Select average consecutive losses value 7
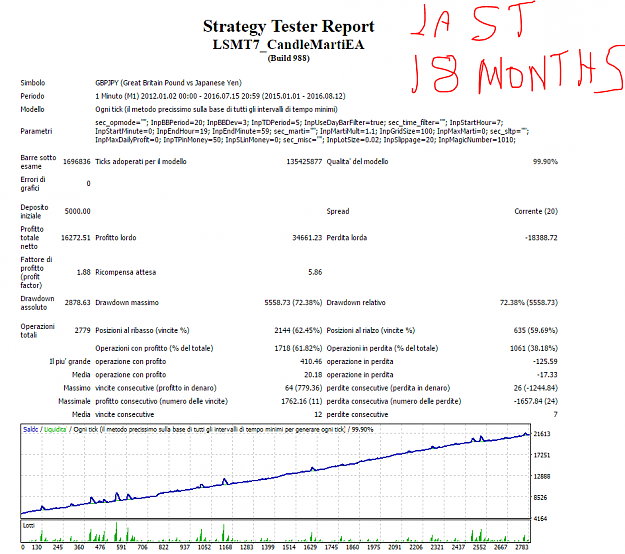The width and height of the screenshot is (625, 554). (x=556, y=415)
